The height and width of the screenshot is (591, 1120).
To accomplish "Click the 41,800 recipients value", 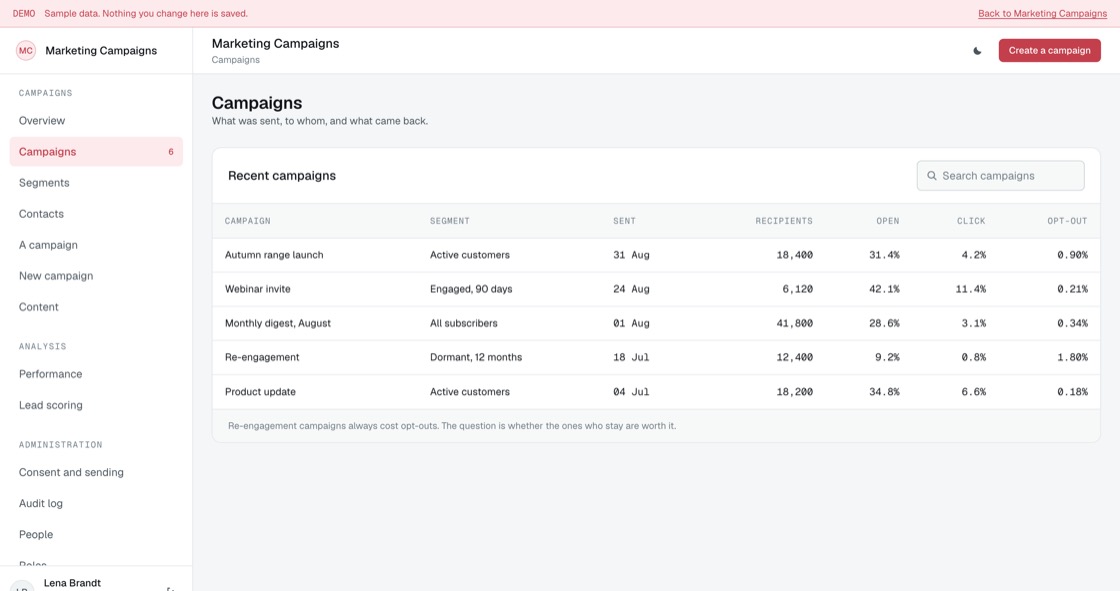I will pos(794,323).
